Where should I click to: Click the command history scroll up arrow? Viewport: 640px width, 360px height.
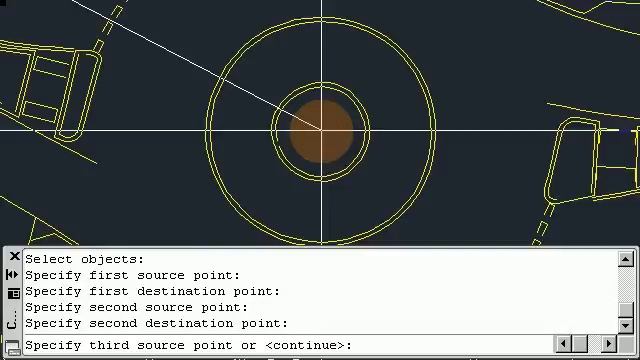click(x=626, y=259)
